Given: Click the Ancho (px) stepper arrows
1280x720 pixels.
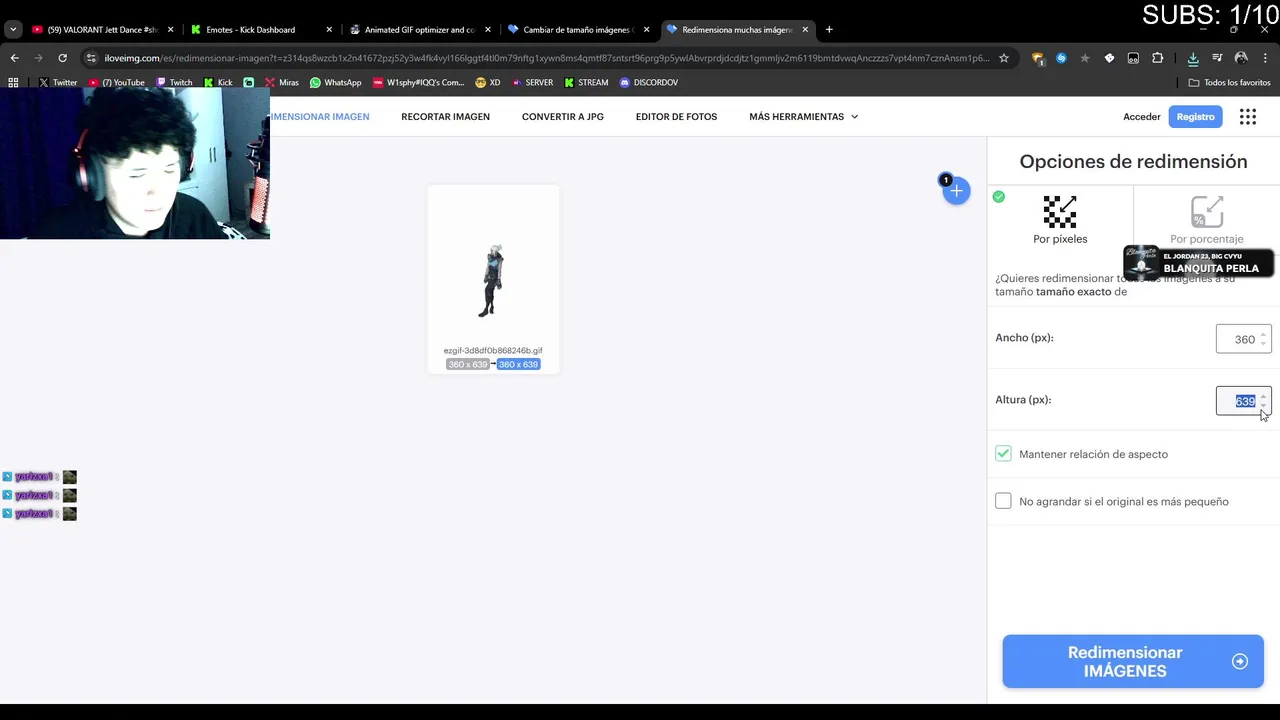Looking at the screenshot, I should pyautogui.click(x=1263, y=339).
